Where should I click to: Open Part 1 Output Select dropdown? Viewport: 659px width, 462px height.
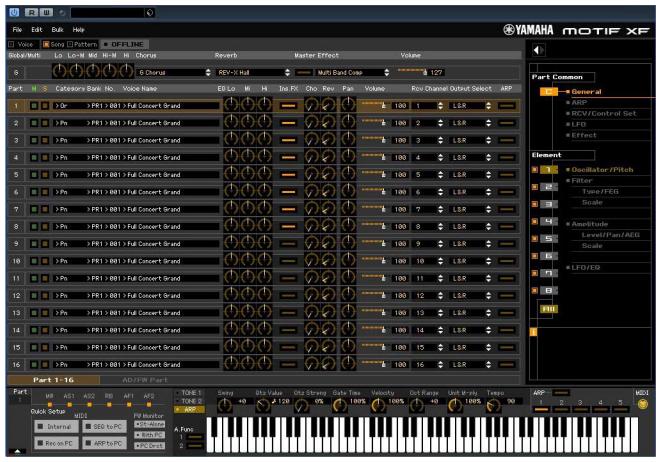click(470, 106)
